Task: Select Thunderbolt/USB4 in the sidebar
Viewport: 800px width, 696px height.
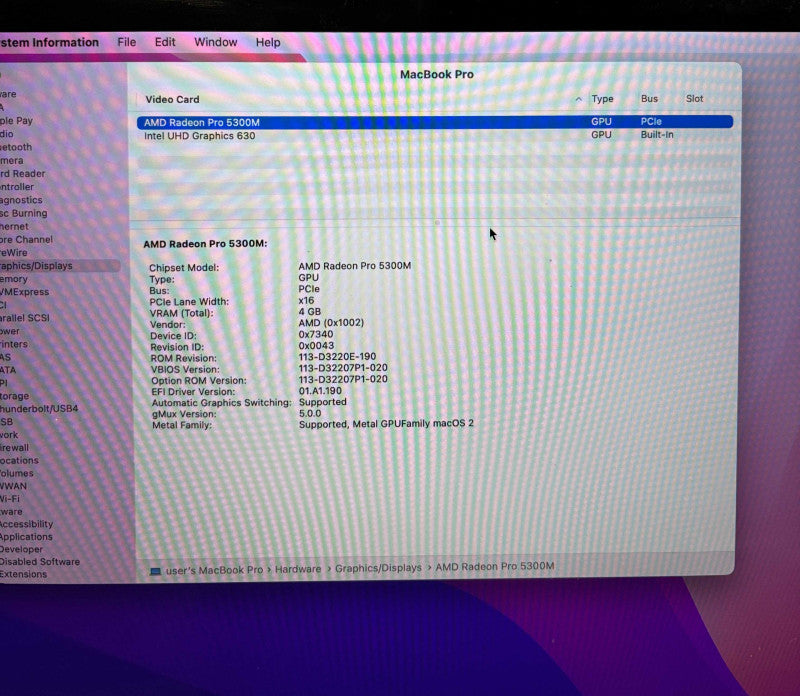Action: pos(39,409)
